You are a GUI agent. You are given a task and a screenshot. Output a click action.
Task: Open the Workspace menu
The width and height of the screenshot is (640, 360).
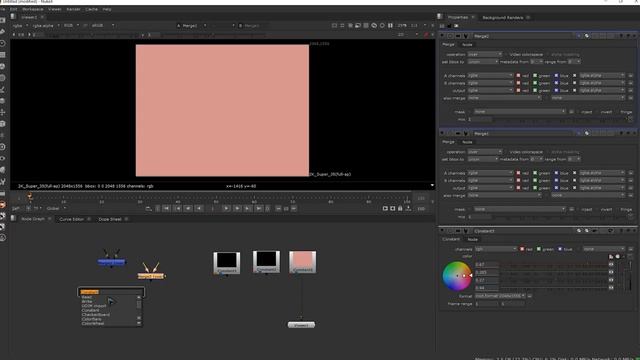[x=33, y=9]
